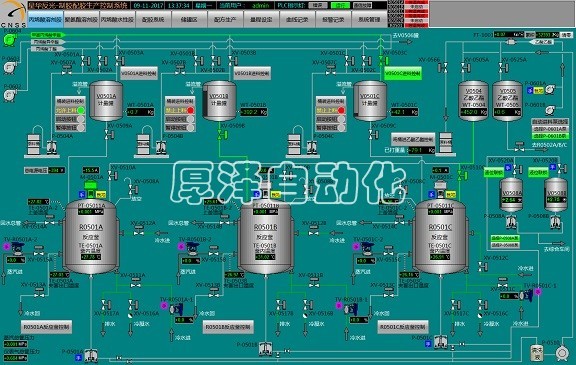Click the P-0603 pump icon
576x365 pixels.
coord(9,67)
